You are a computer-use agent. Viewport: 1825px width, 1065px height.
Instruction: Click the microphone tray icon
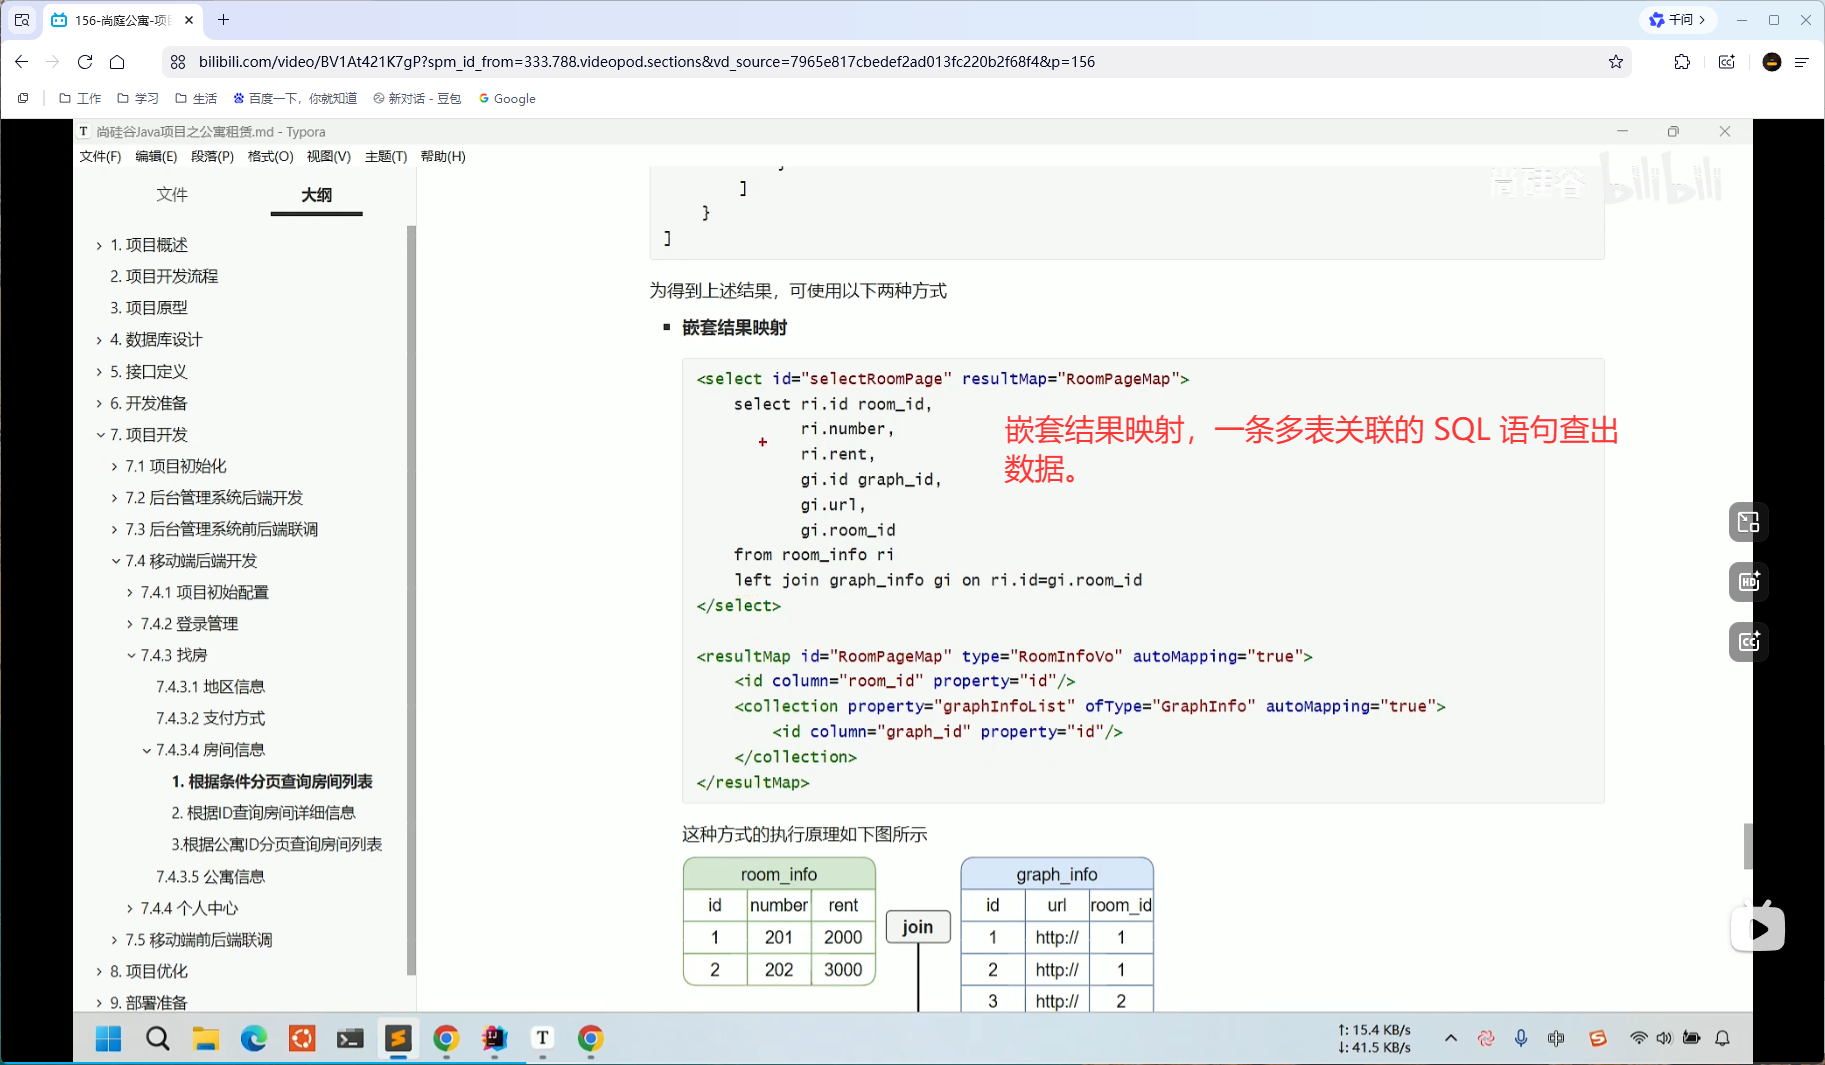point(1521,1038)
